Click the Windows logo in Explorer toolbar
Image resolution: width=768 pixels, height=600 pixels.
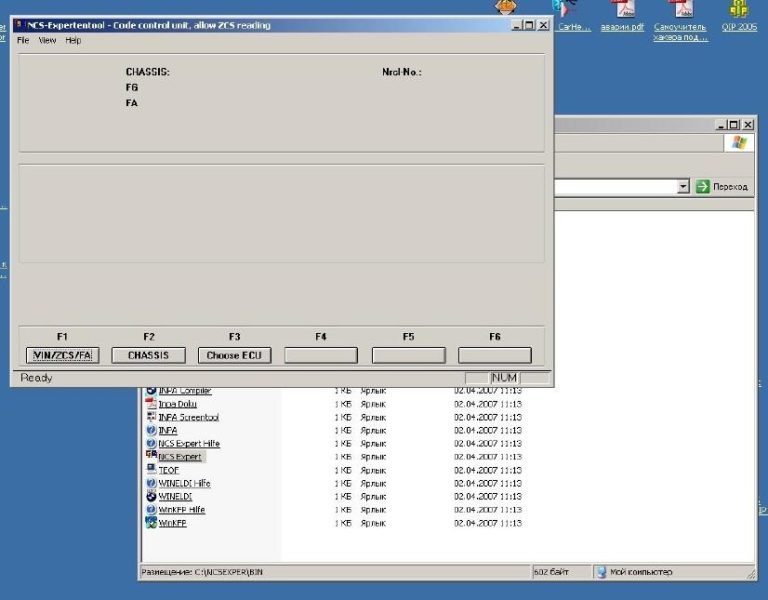pos(739,143)
